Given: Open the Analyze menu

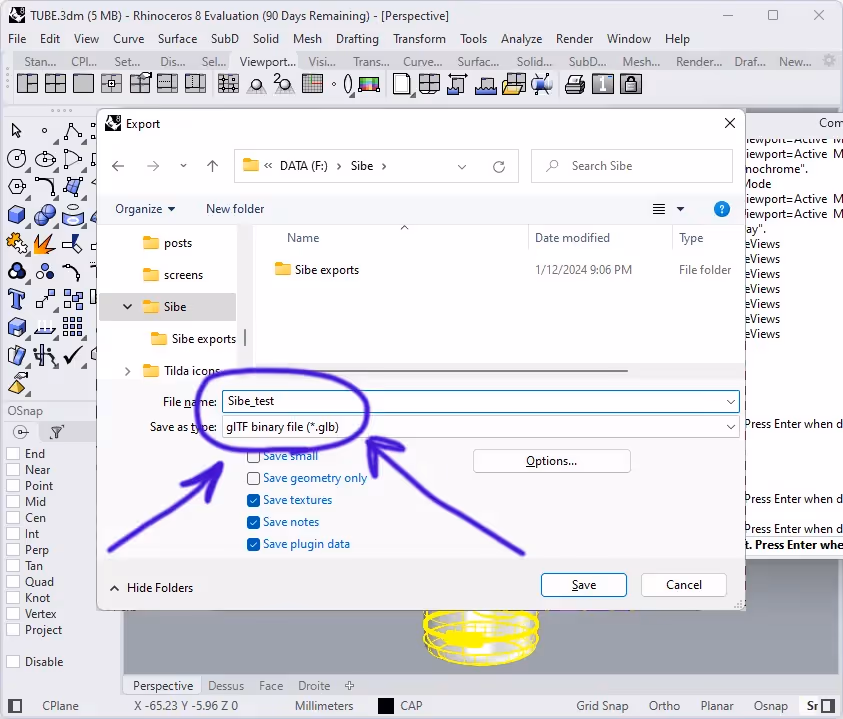Looking at the screenshot, I should [x=521, y=39].
